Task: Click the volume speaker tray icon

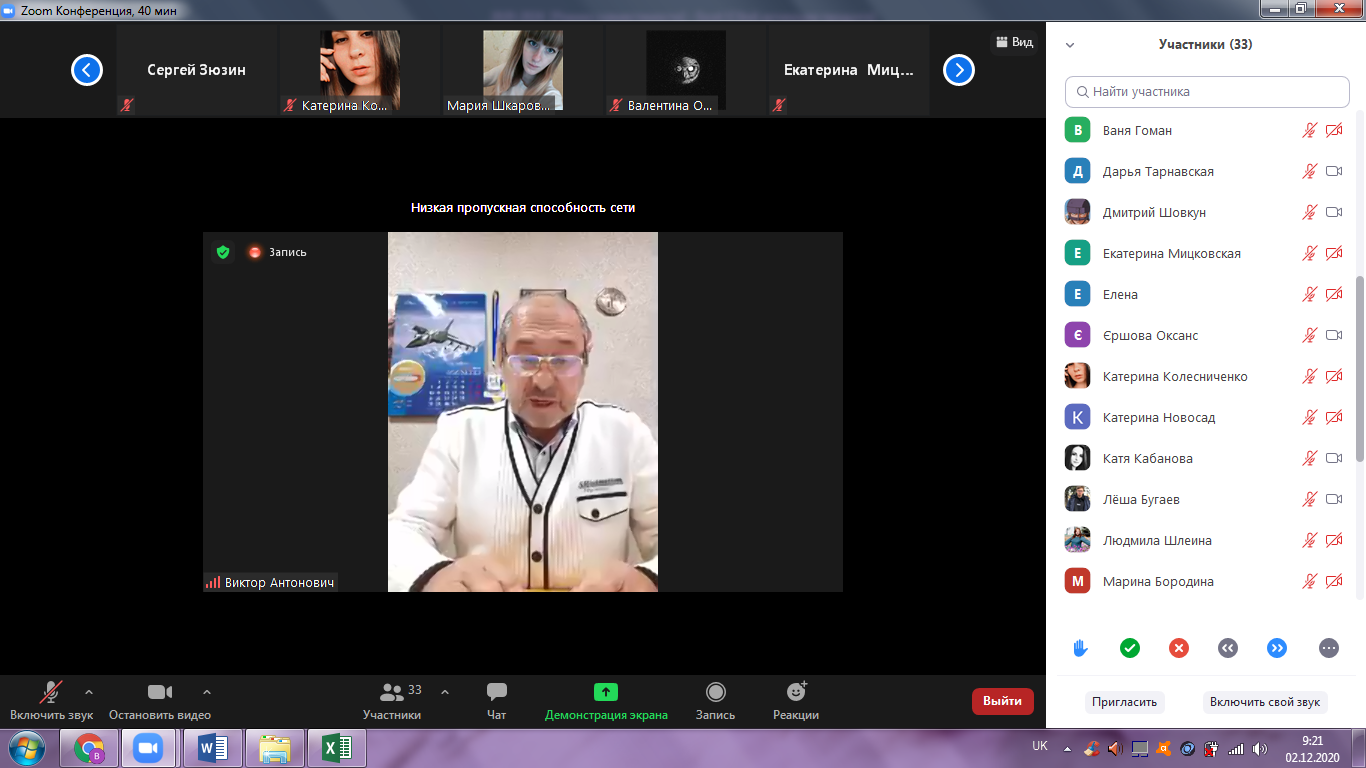Action: (1259, 748)
